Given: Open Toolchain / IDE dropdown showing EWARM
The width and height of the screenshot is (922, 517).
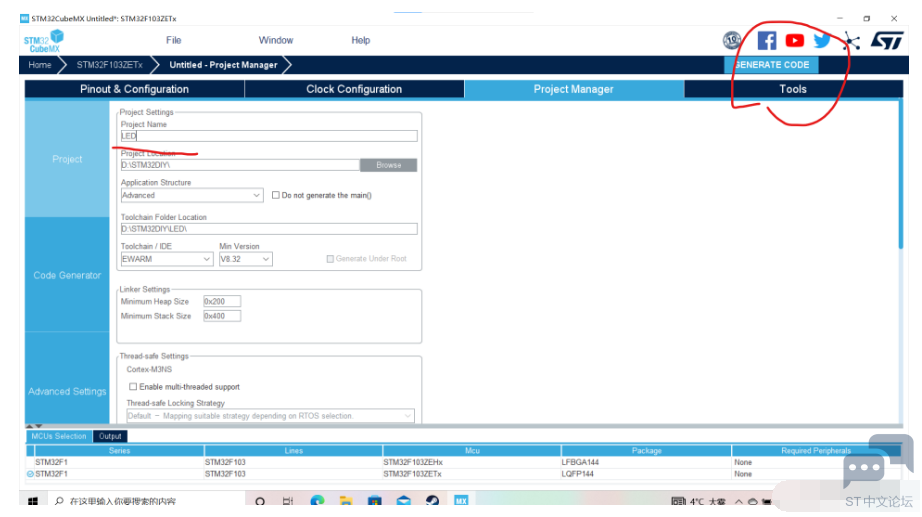Looking at the screenshot, I should (166, 259).
